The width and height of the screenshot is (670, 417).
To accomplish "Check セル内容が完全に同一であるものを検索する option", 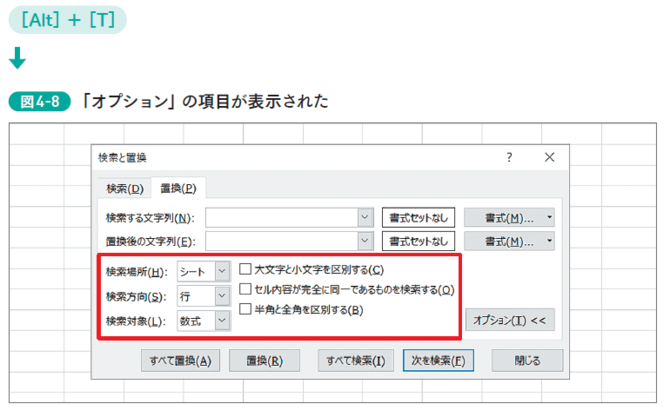I will coord(245,289).
